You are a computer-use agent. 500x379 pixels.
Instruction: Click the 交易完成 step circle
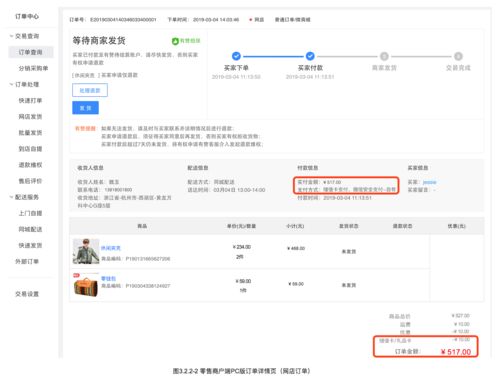point(458,56)
